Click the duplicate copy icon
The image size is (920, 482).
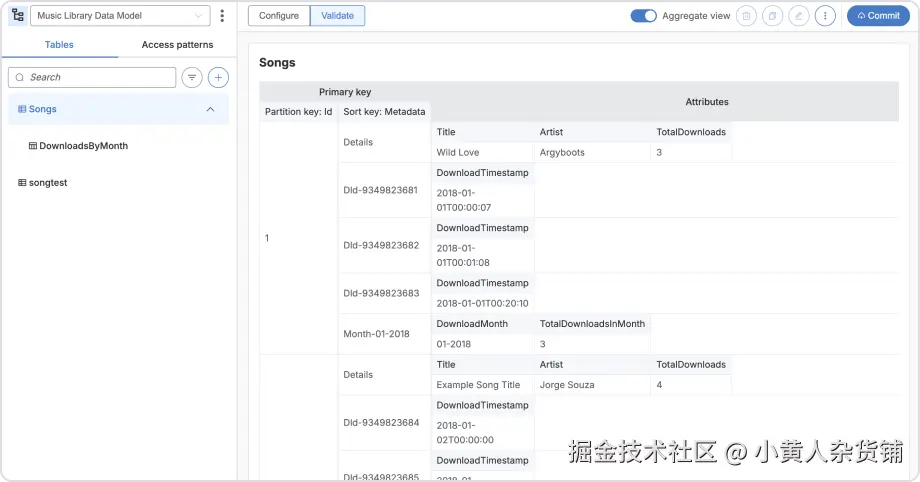coord(772,16)
